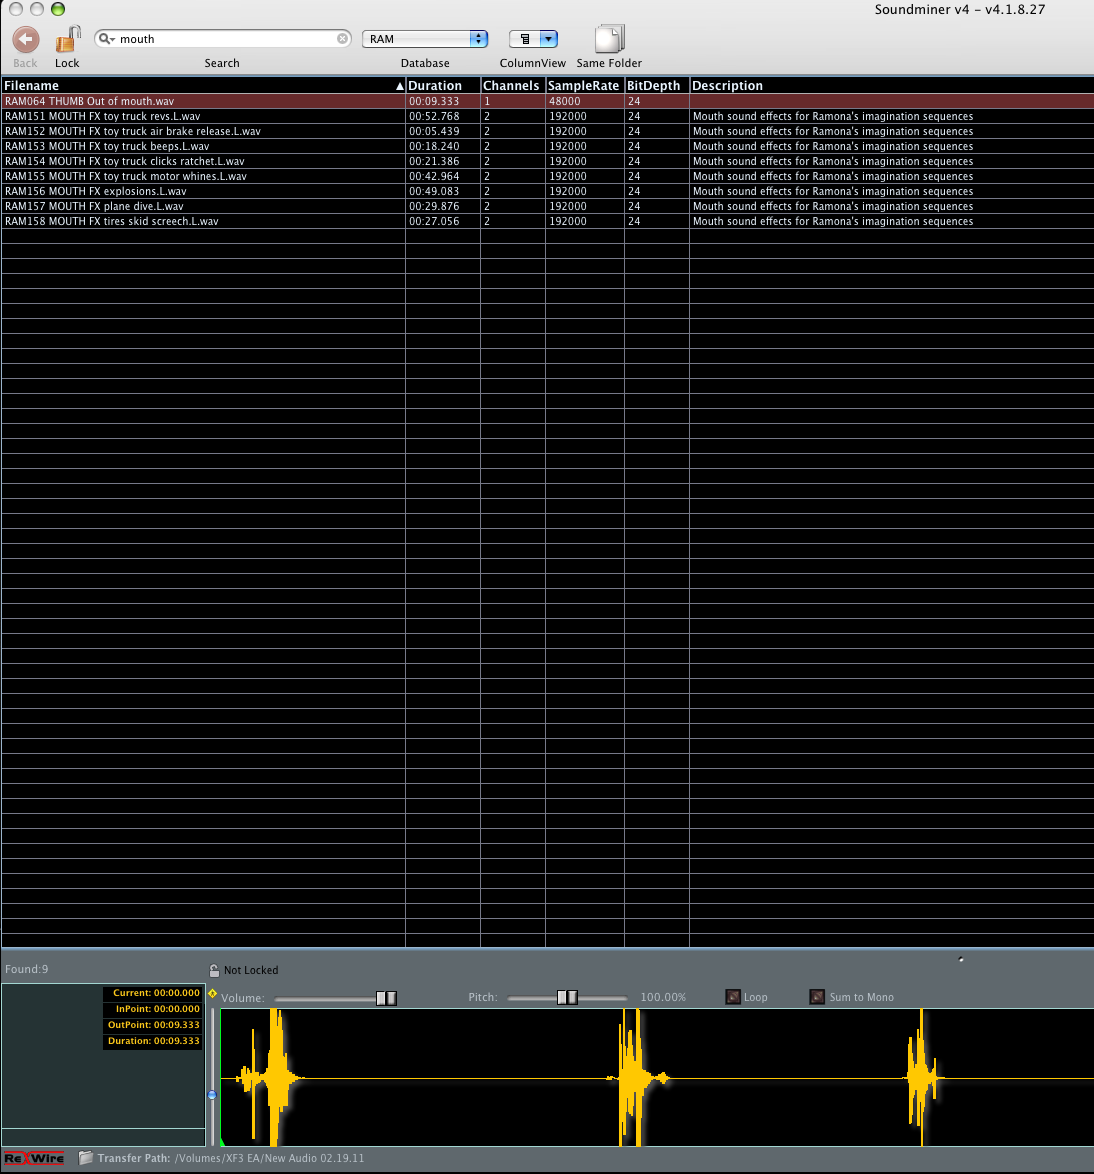Toggle the Lock padlock icon in toolbar
The height and width of the screenshot is (1174, 1094).
coord(68,39)
